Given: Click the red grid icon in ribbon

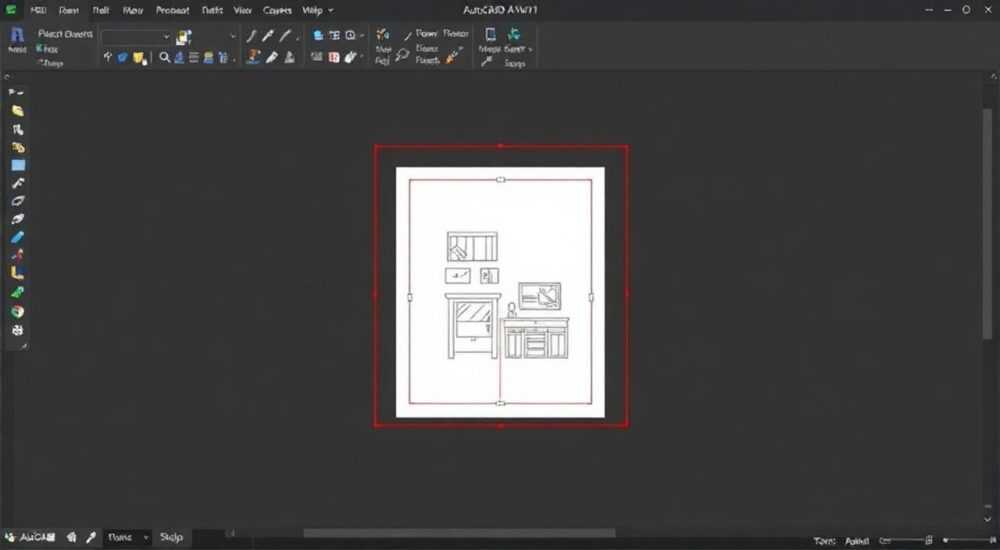Looking at the screenshot, I should tap(334, 57).
